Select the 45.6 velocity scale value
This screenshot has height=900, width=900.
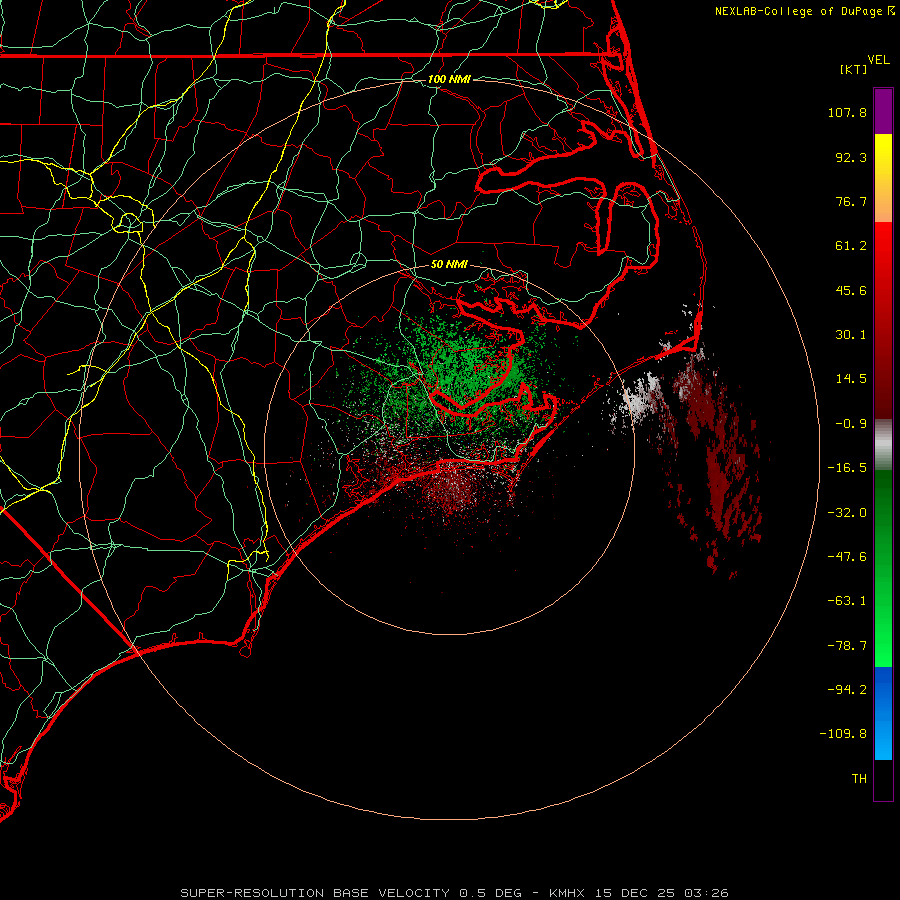[x=851, y=290]
